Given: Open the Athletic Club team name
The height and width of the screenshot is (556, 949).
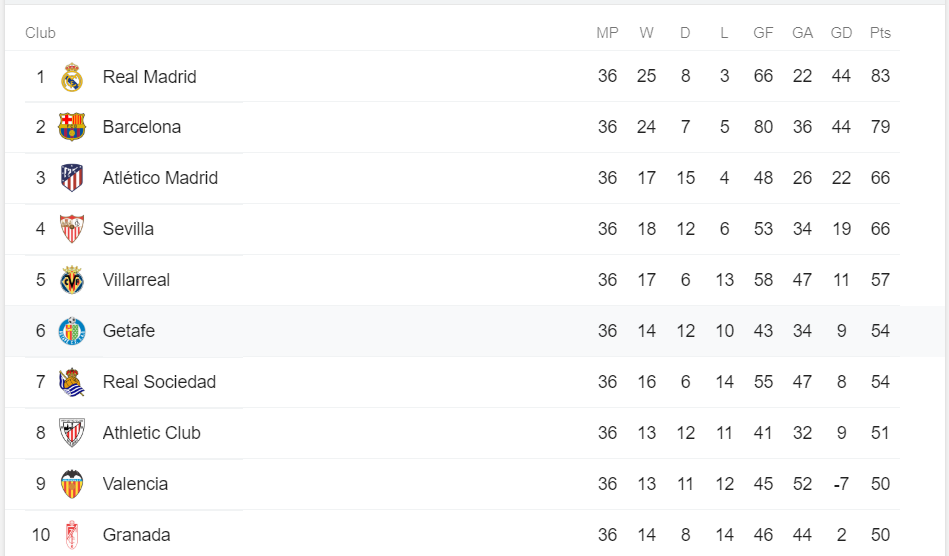Looking at the screenshot, I should tap(151, 433).
